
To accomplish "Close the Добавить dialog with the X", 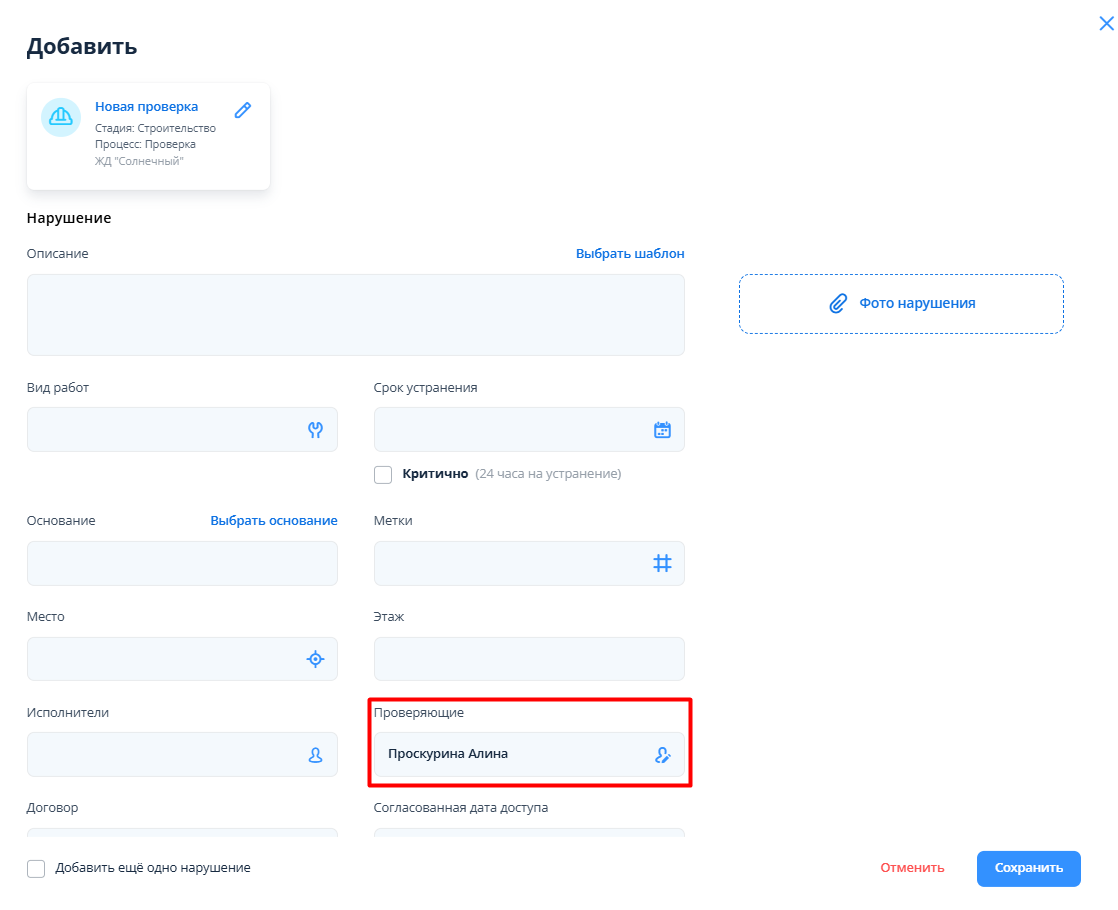I will coord(1106,25).
